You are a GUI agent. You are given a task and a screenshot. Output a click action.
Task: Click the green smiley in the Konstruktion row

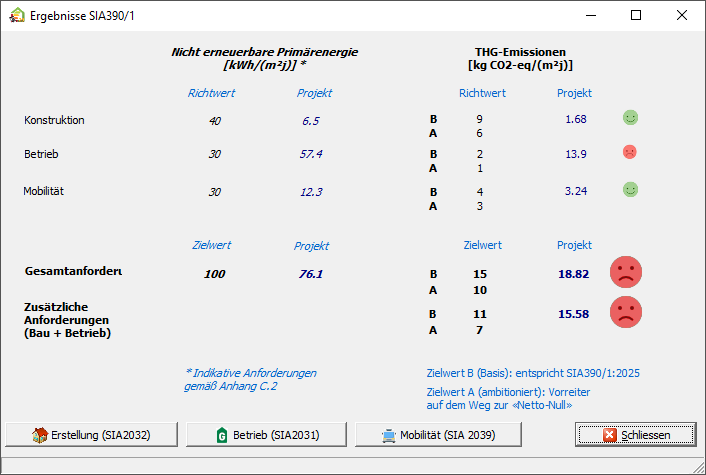point(630,118)
